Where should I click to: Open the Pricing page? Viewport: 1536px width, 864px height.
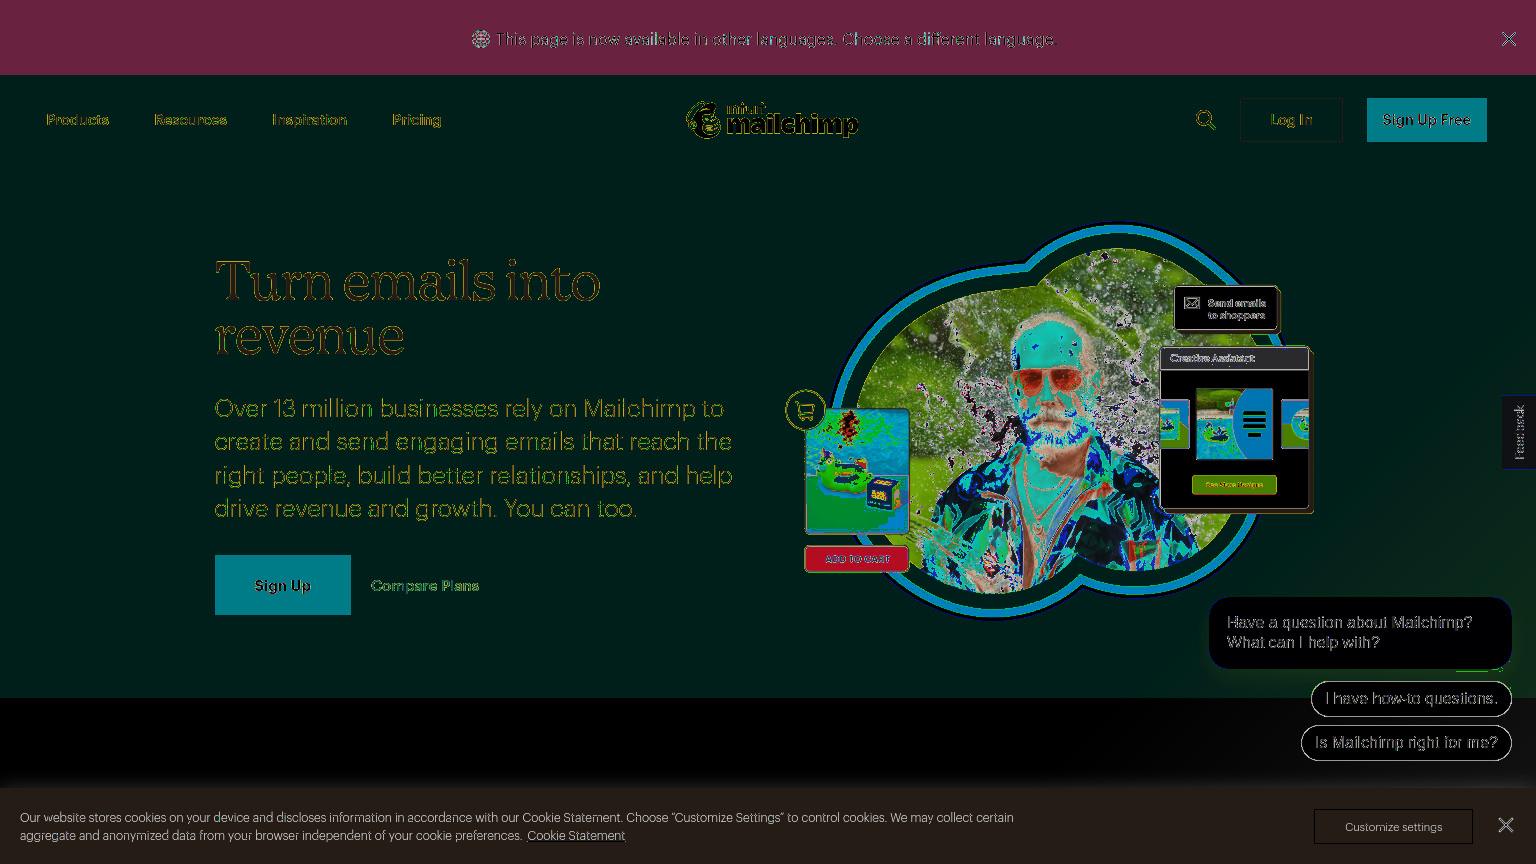click(416, 120)
